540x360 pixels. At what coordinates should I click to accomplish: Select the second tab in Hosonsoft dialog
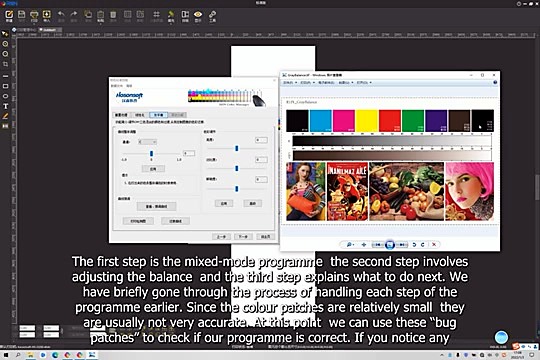click(140, 115)
